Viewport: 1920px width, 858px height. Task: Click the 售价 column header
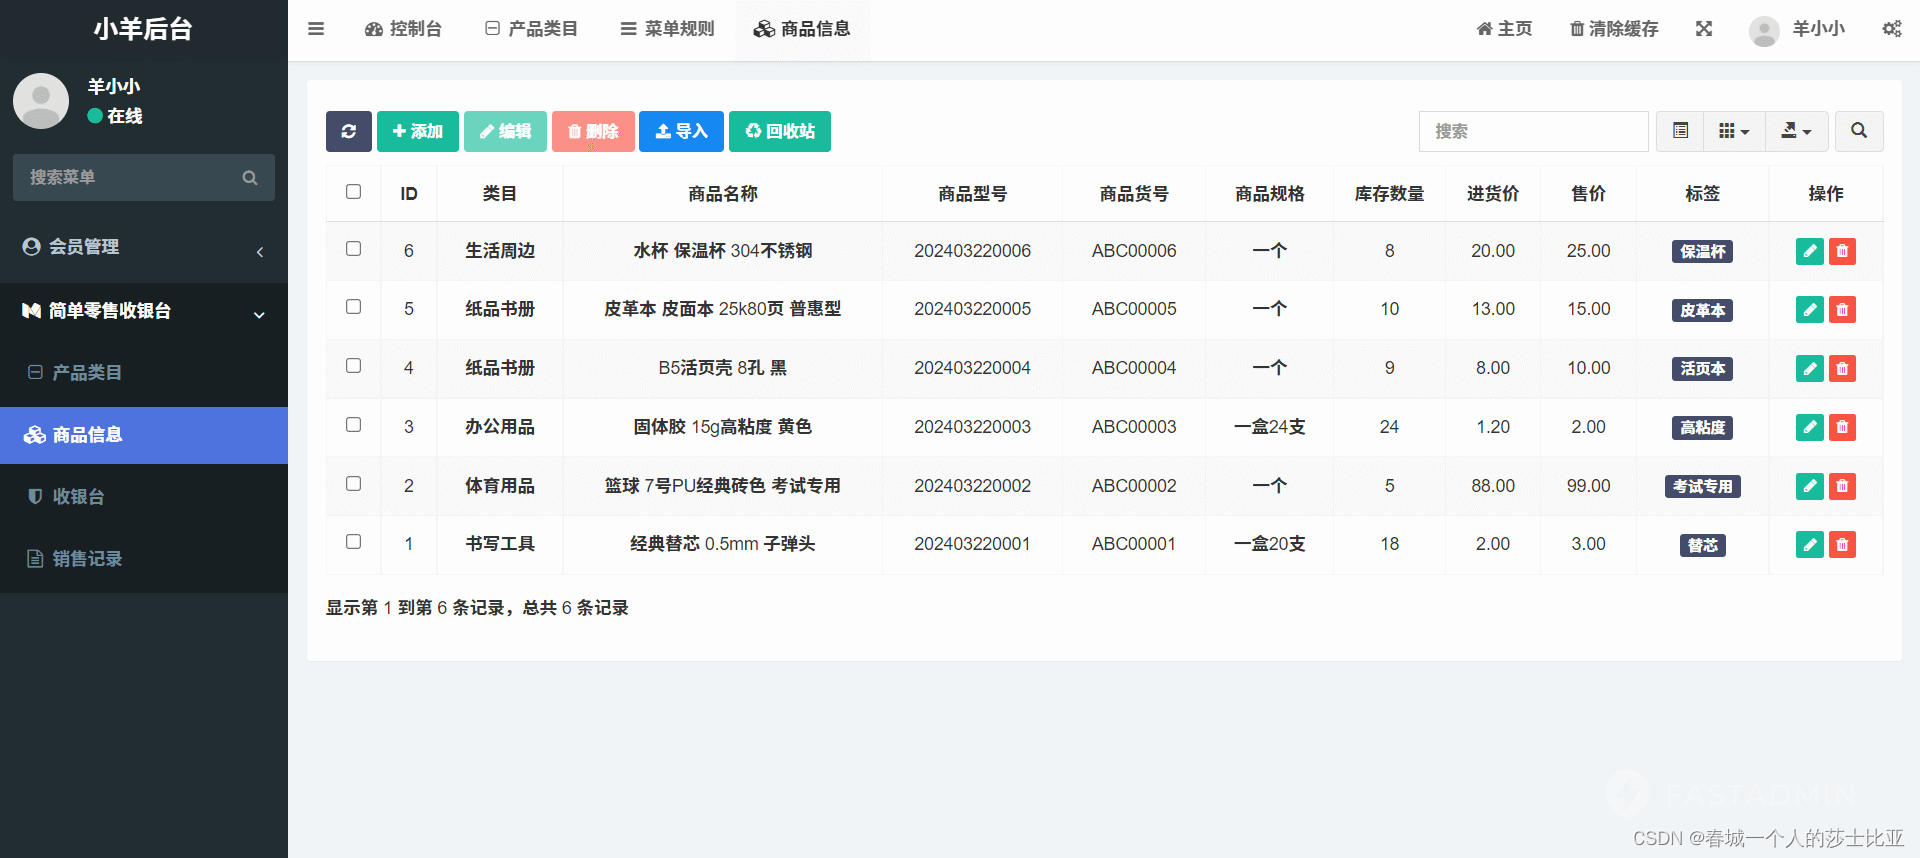tap(1588, 194)
